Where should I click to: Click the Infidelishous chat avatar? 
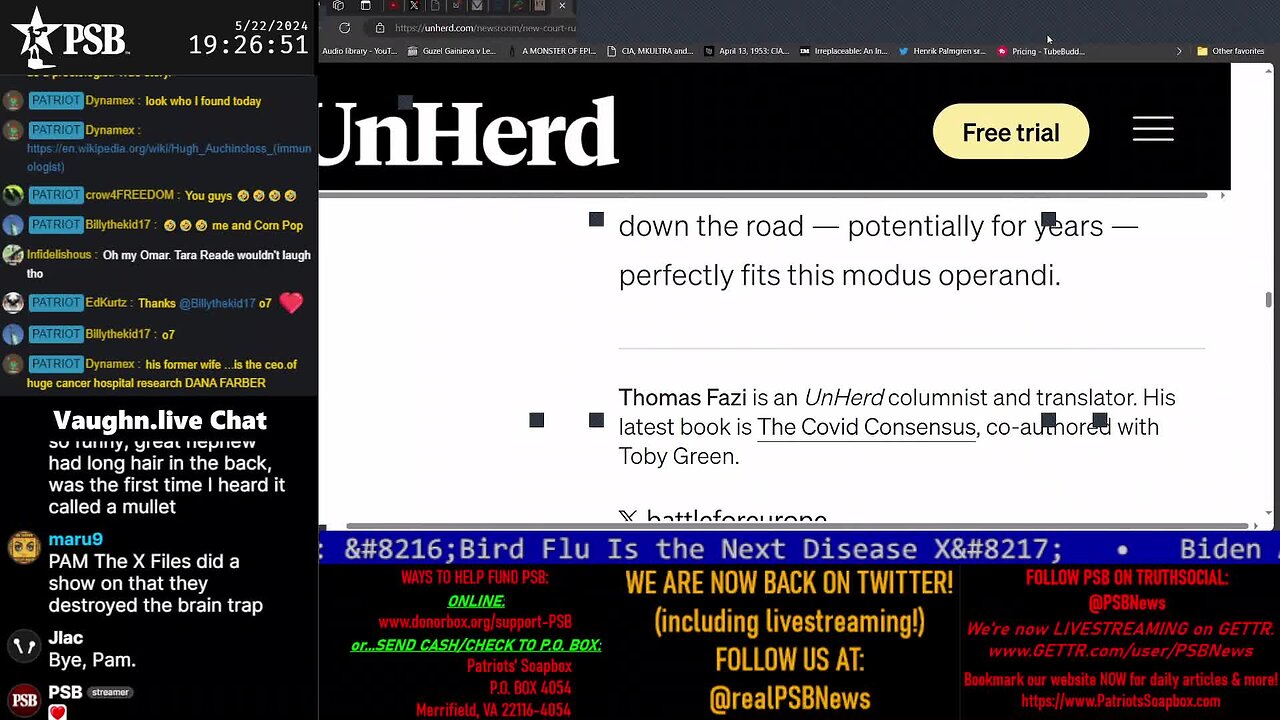[x=13, y=256]
